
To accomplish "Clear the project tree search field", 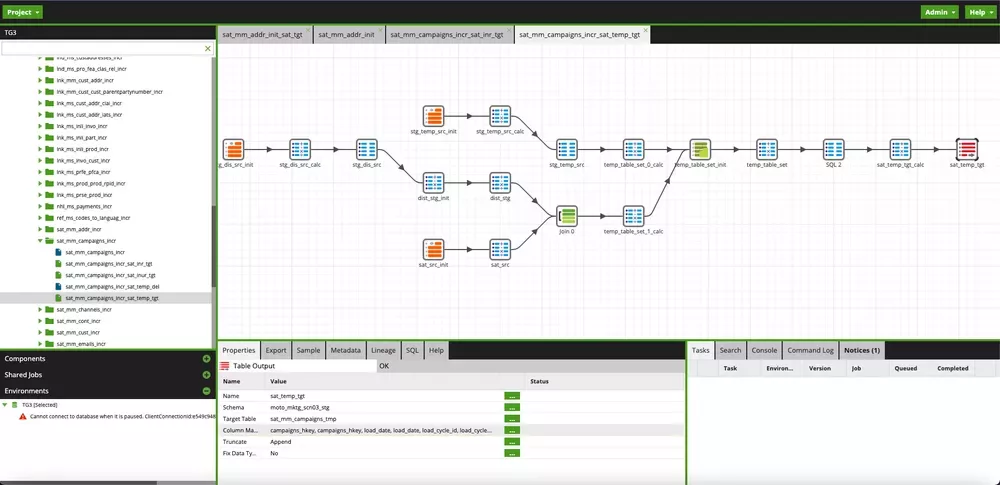I will [207, 48].
